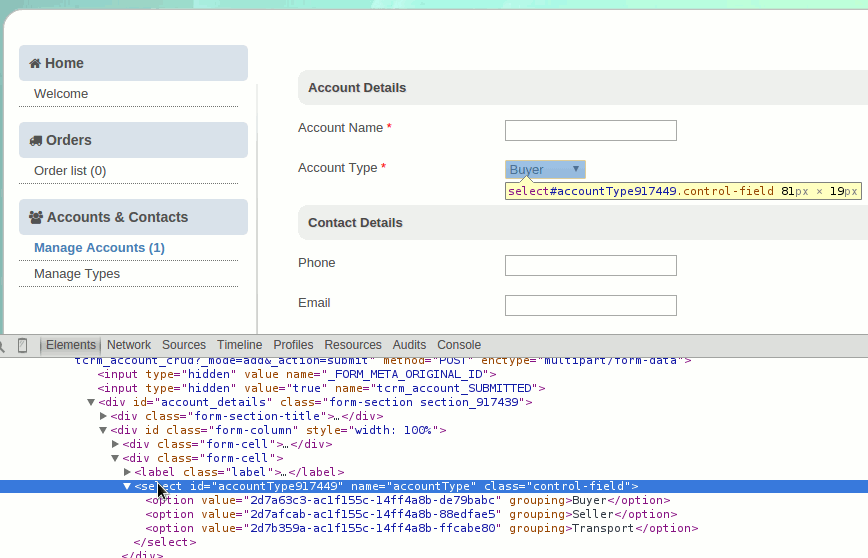
Task: Click the Home house icon in sidebar
Action: pos(35,63)
